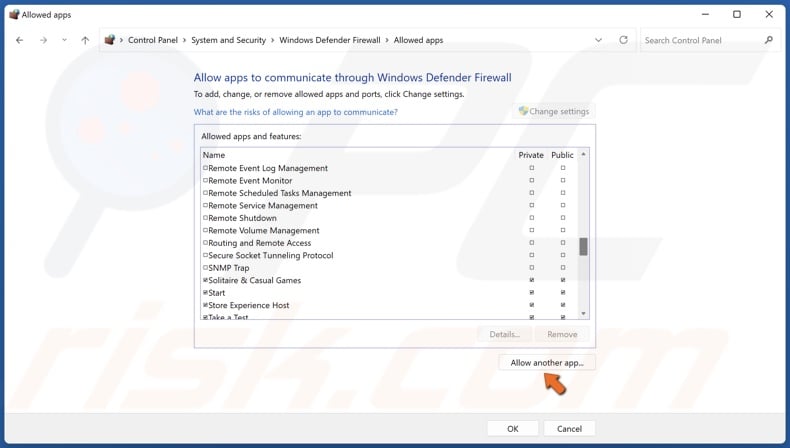Click the Remove button
The height and width of the screenshot is (448, 790).
click(x=562, y=334)
